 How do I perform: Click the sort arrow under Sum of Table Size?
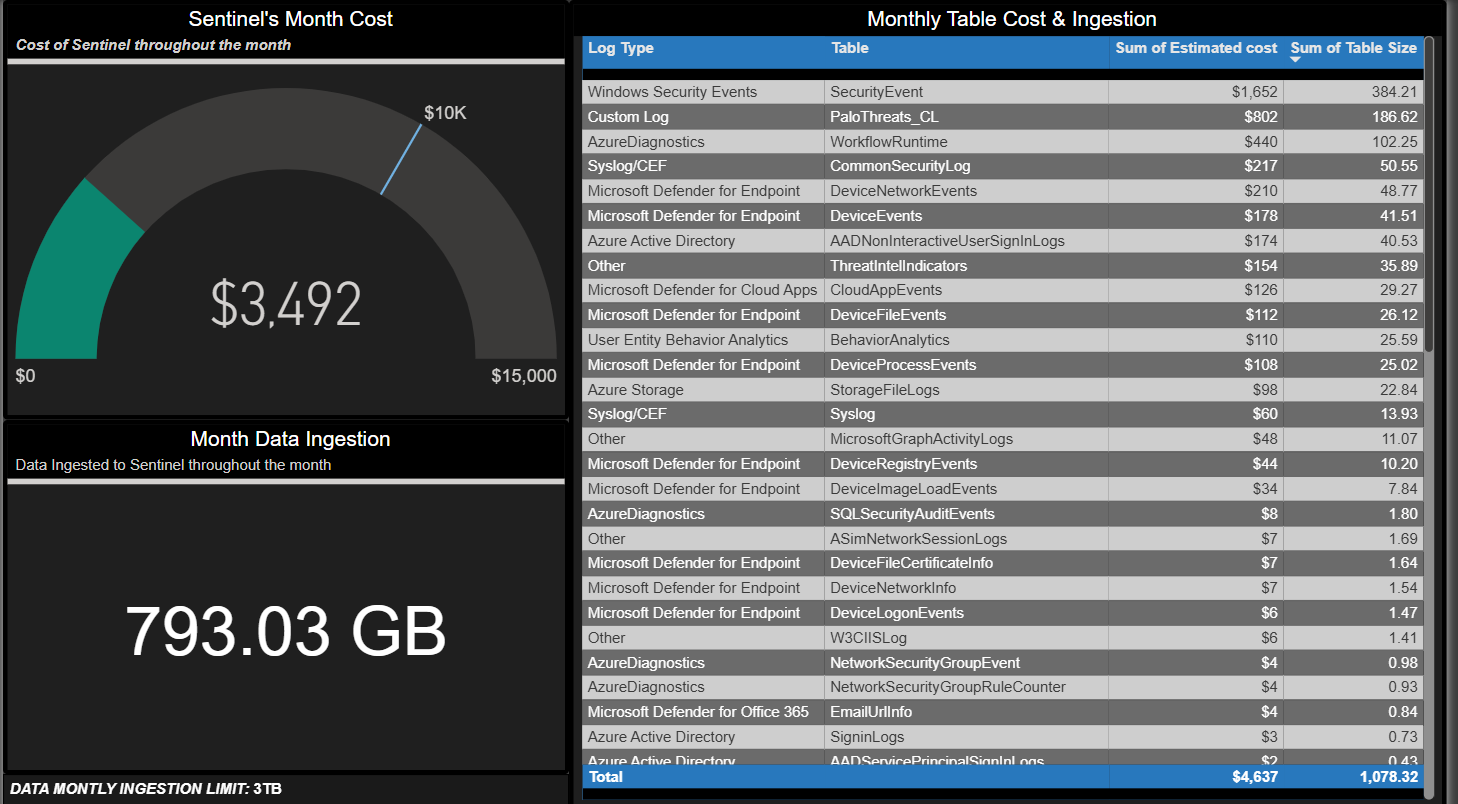[x=1296, y=60]
